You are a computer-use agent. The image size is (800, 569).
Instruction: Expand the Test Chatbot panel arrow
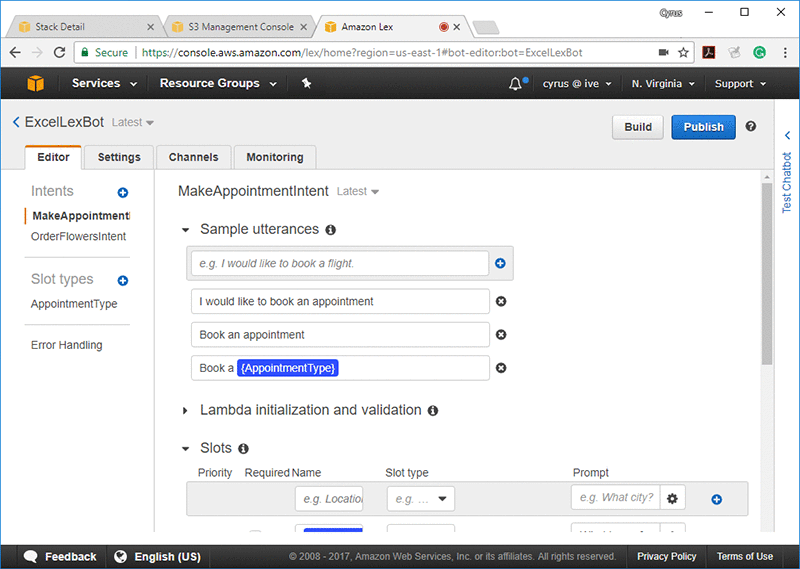pyautogui.click(x=787, y=135)
